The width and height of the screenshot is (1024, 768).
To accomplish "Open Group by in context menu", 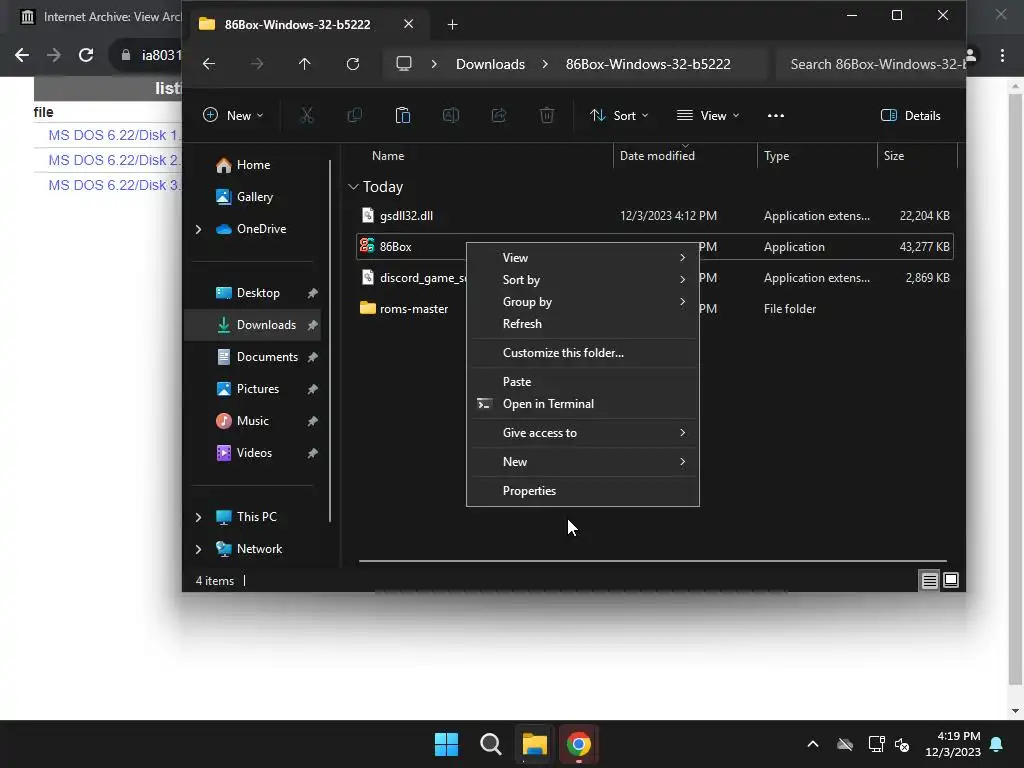I will [x=583, y=302].
